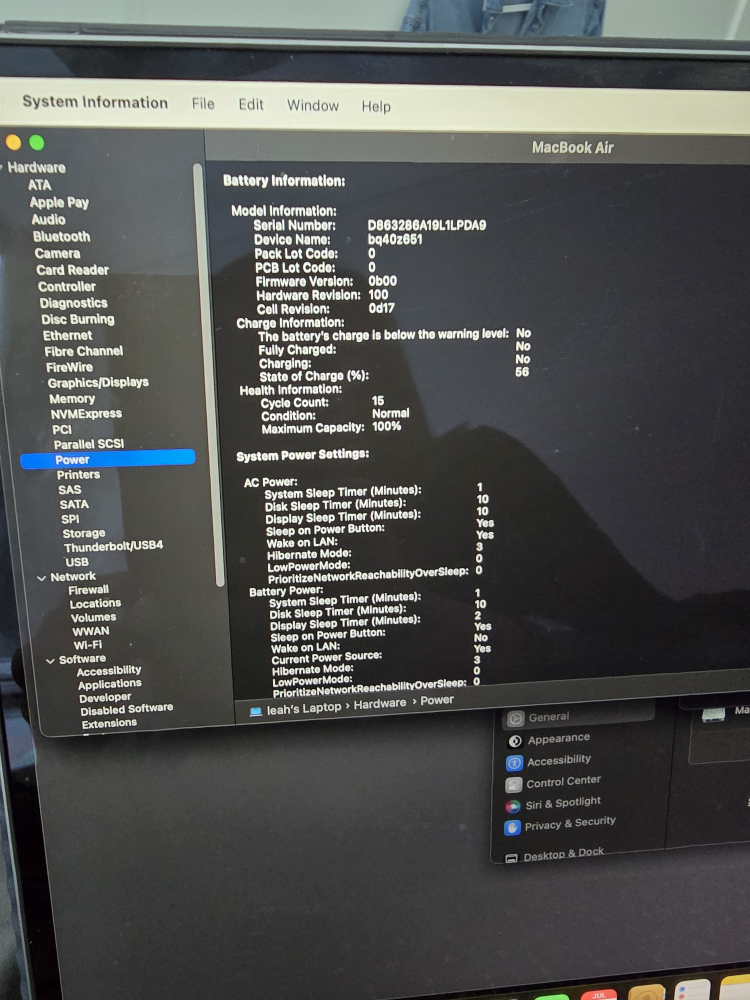Open the Help menu

pos(376,107)
